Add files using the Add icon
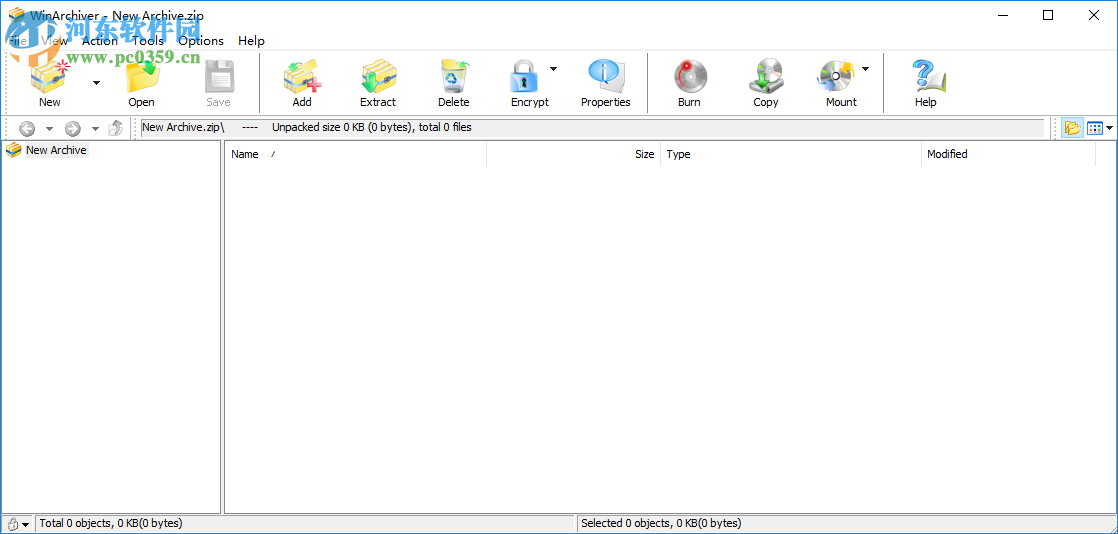The height and width of the screenshot is (534, 1118). click(302, 77)
